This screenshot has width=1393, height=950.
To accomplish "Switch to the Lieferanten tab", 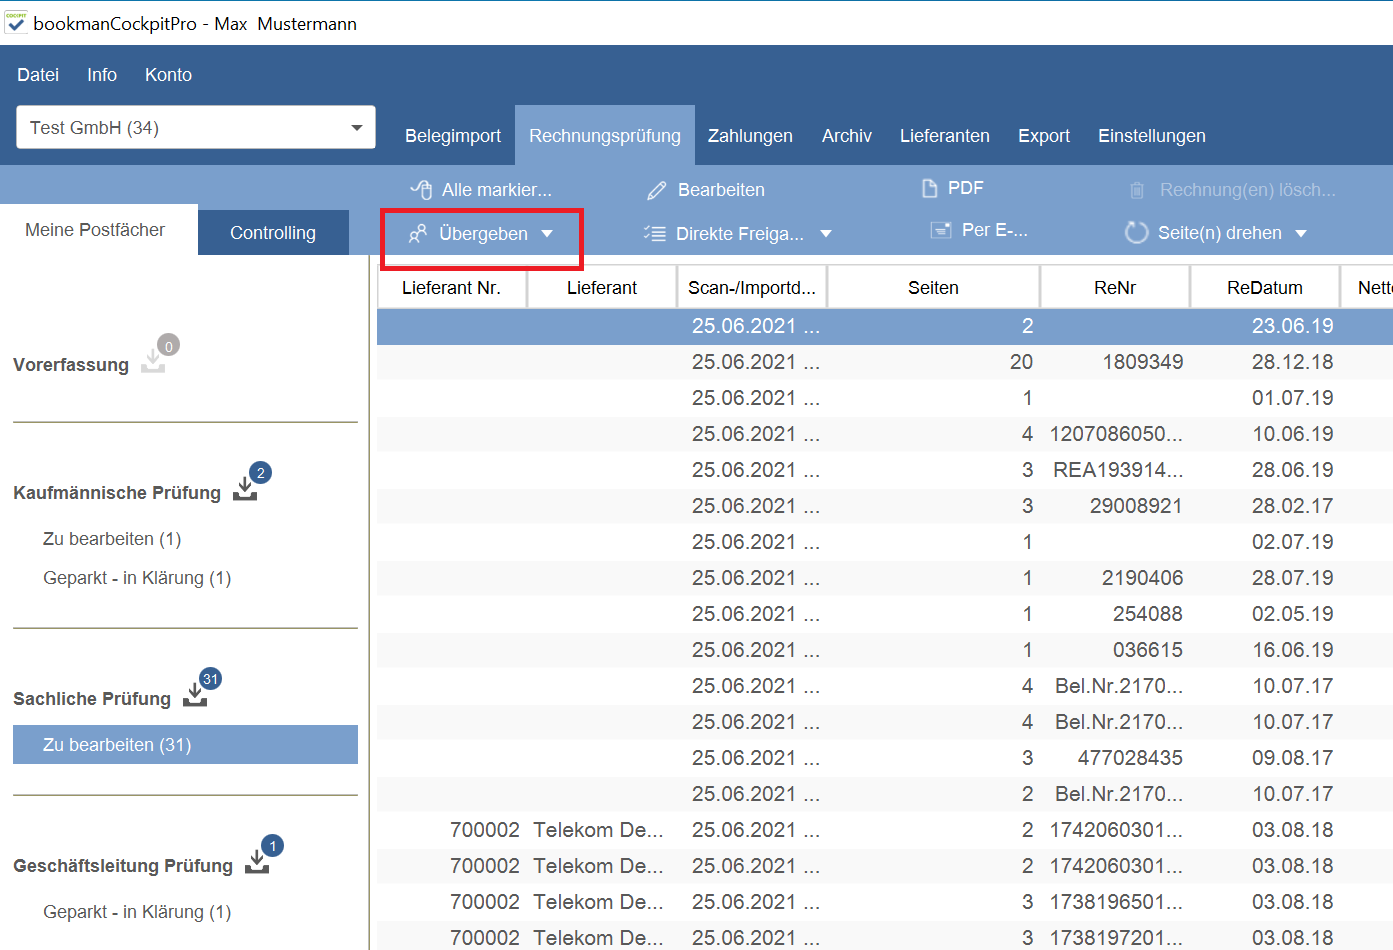I will pyautogui.click(x=945, y=136).
